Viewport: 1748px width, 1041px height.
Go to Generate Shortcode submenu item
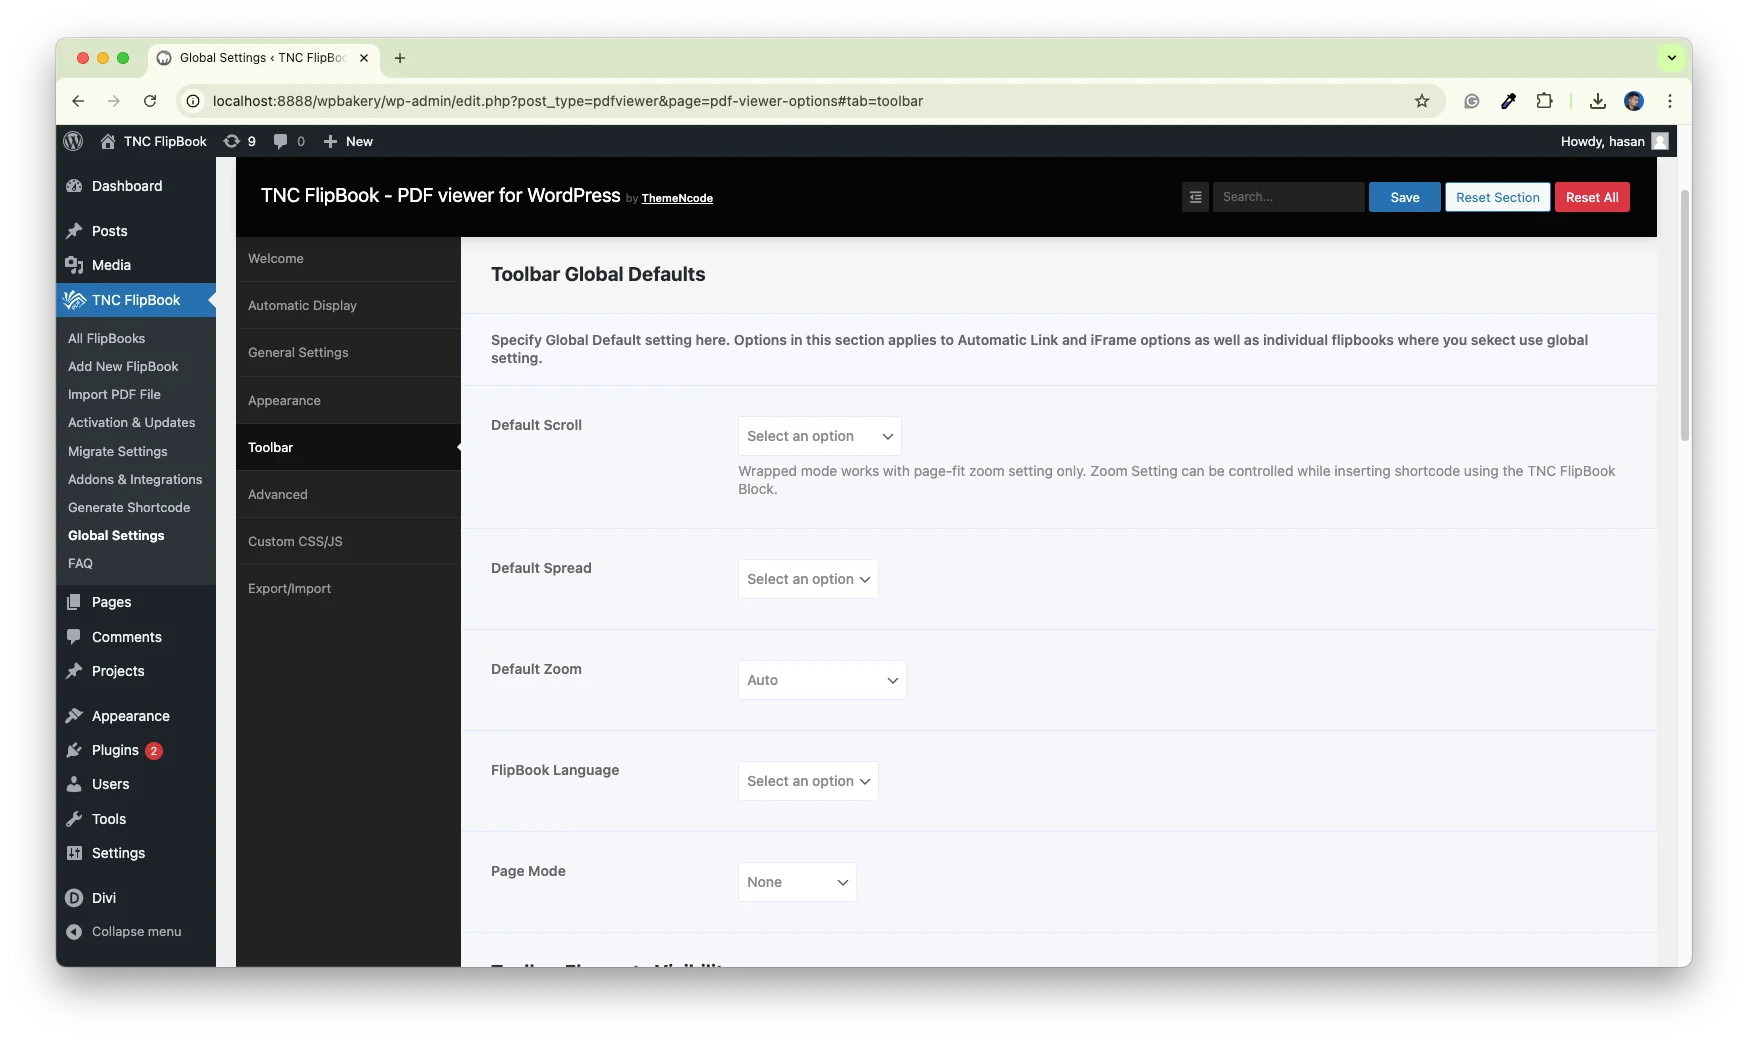tap(129, 507)
